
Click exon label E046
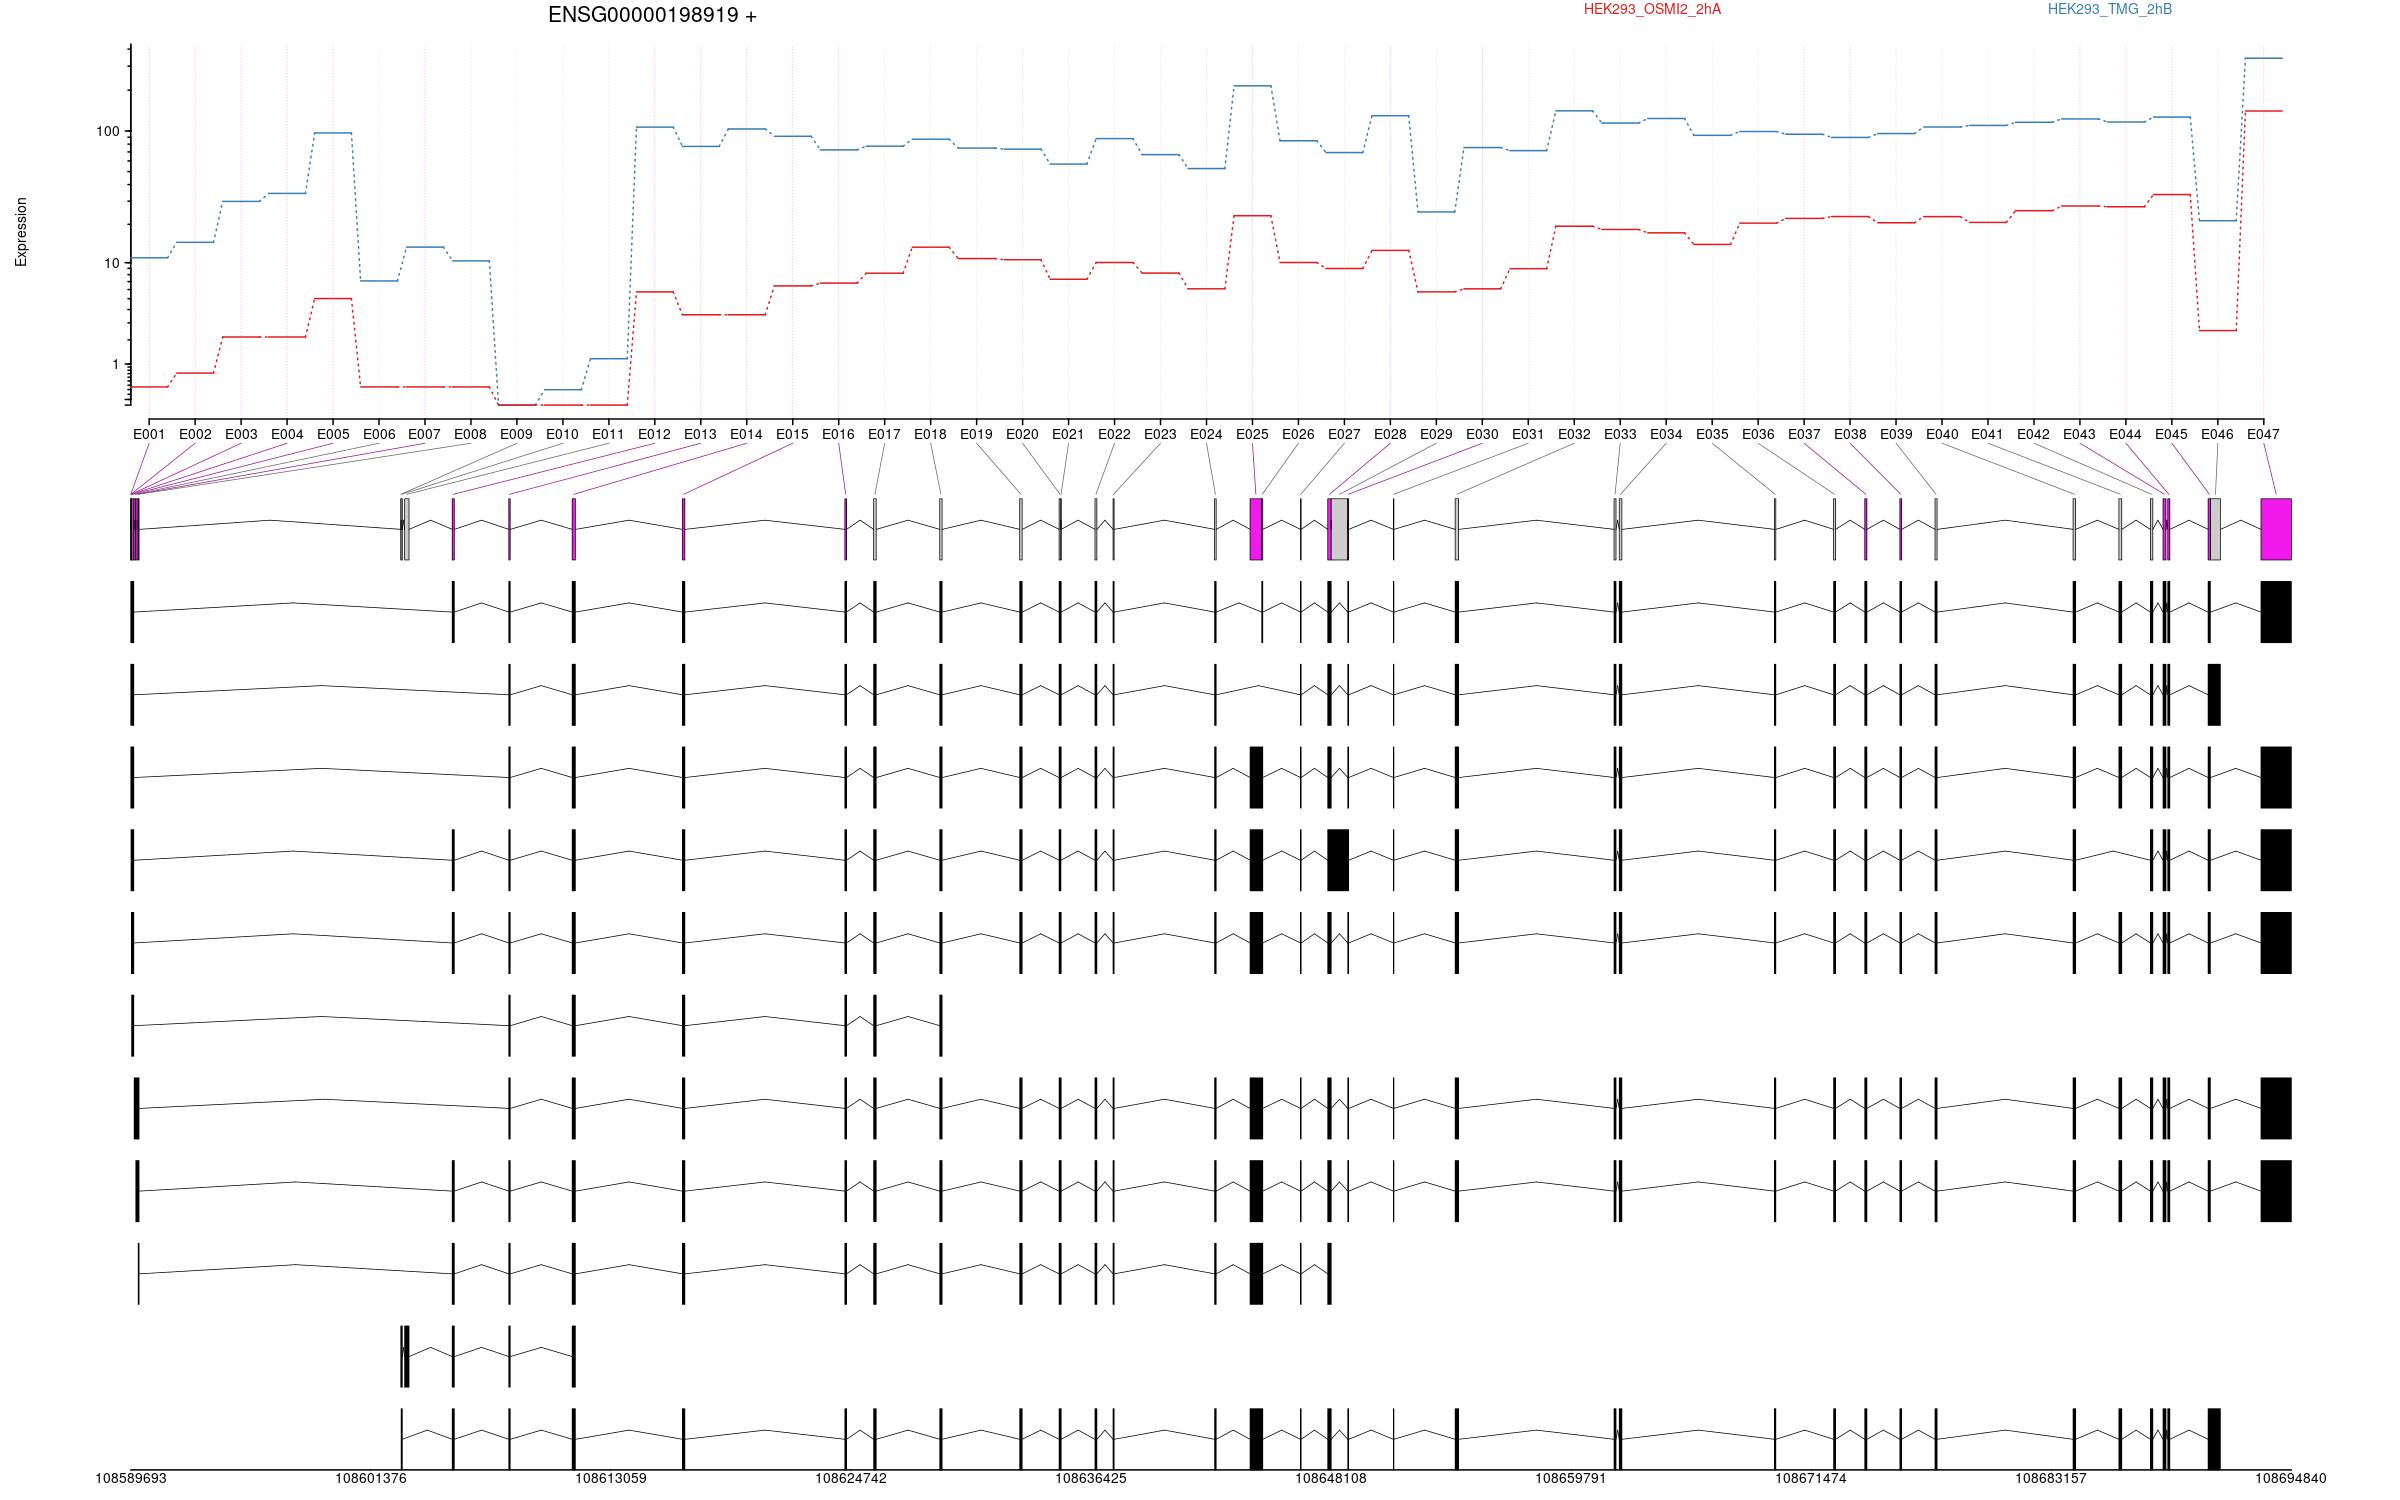(2217, 434)
